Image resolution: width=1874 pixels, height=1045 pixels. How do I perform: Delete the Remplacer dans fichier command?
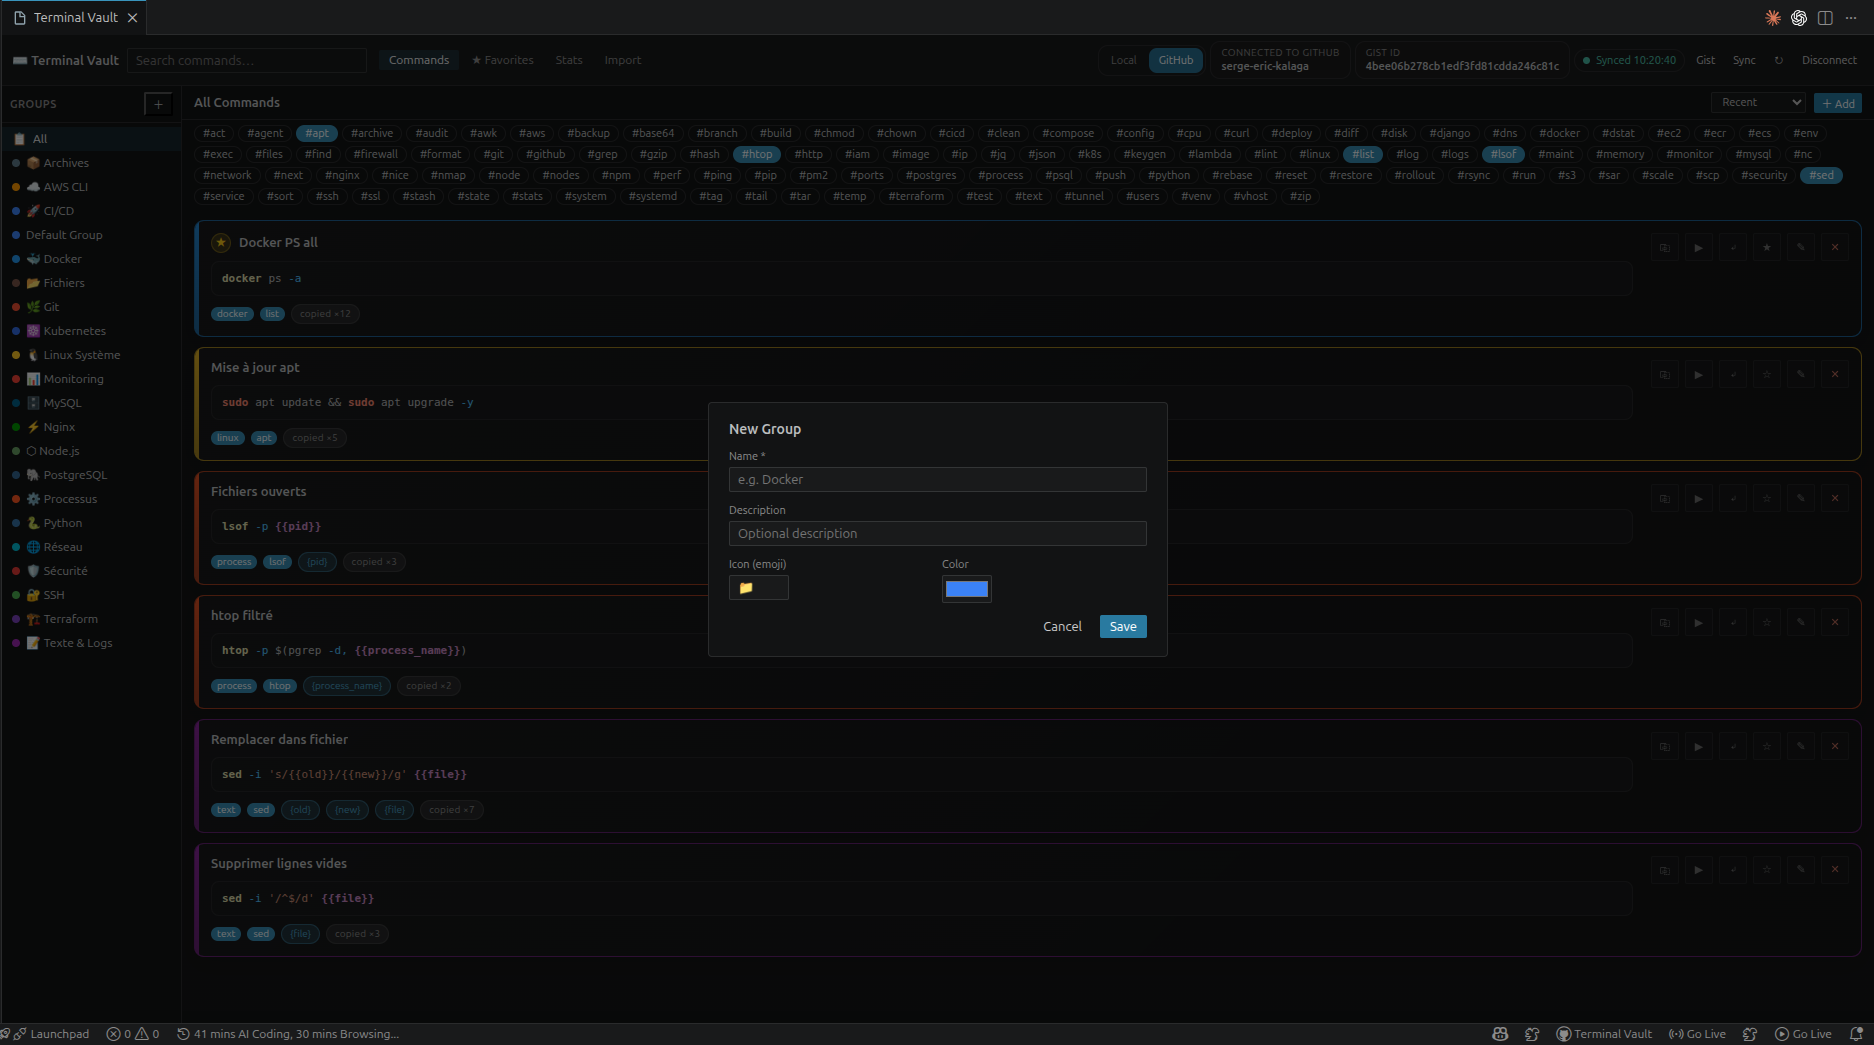1835,746
